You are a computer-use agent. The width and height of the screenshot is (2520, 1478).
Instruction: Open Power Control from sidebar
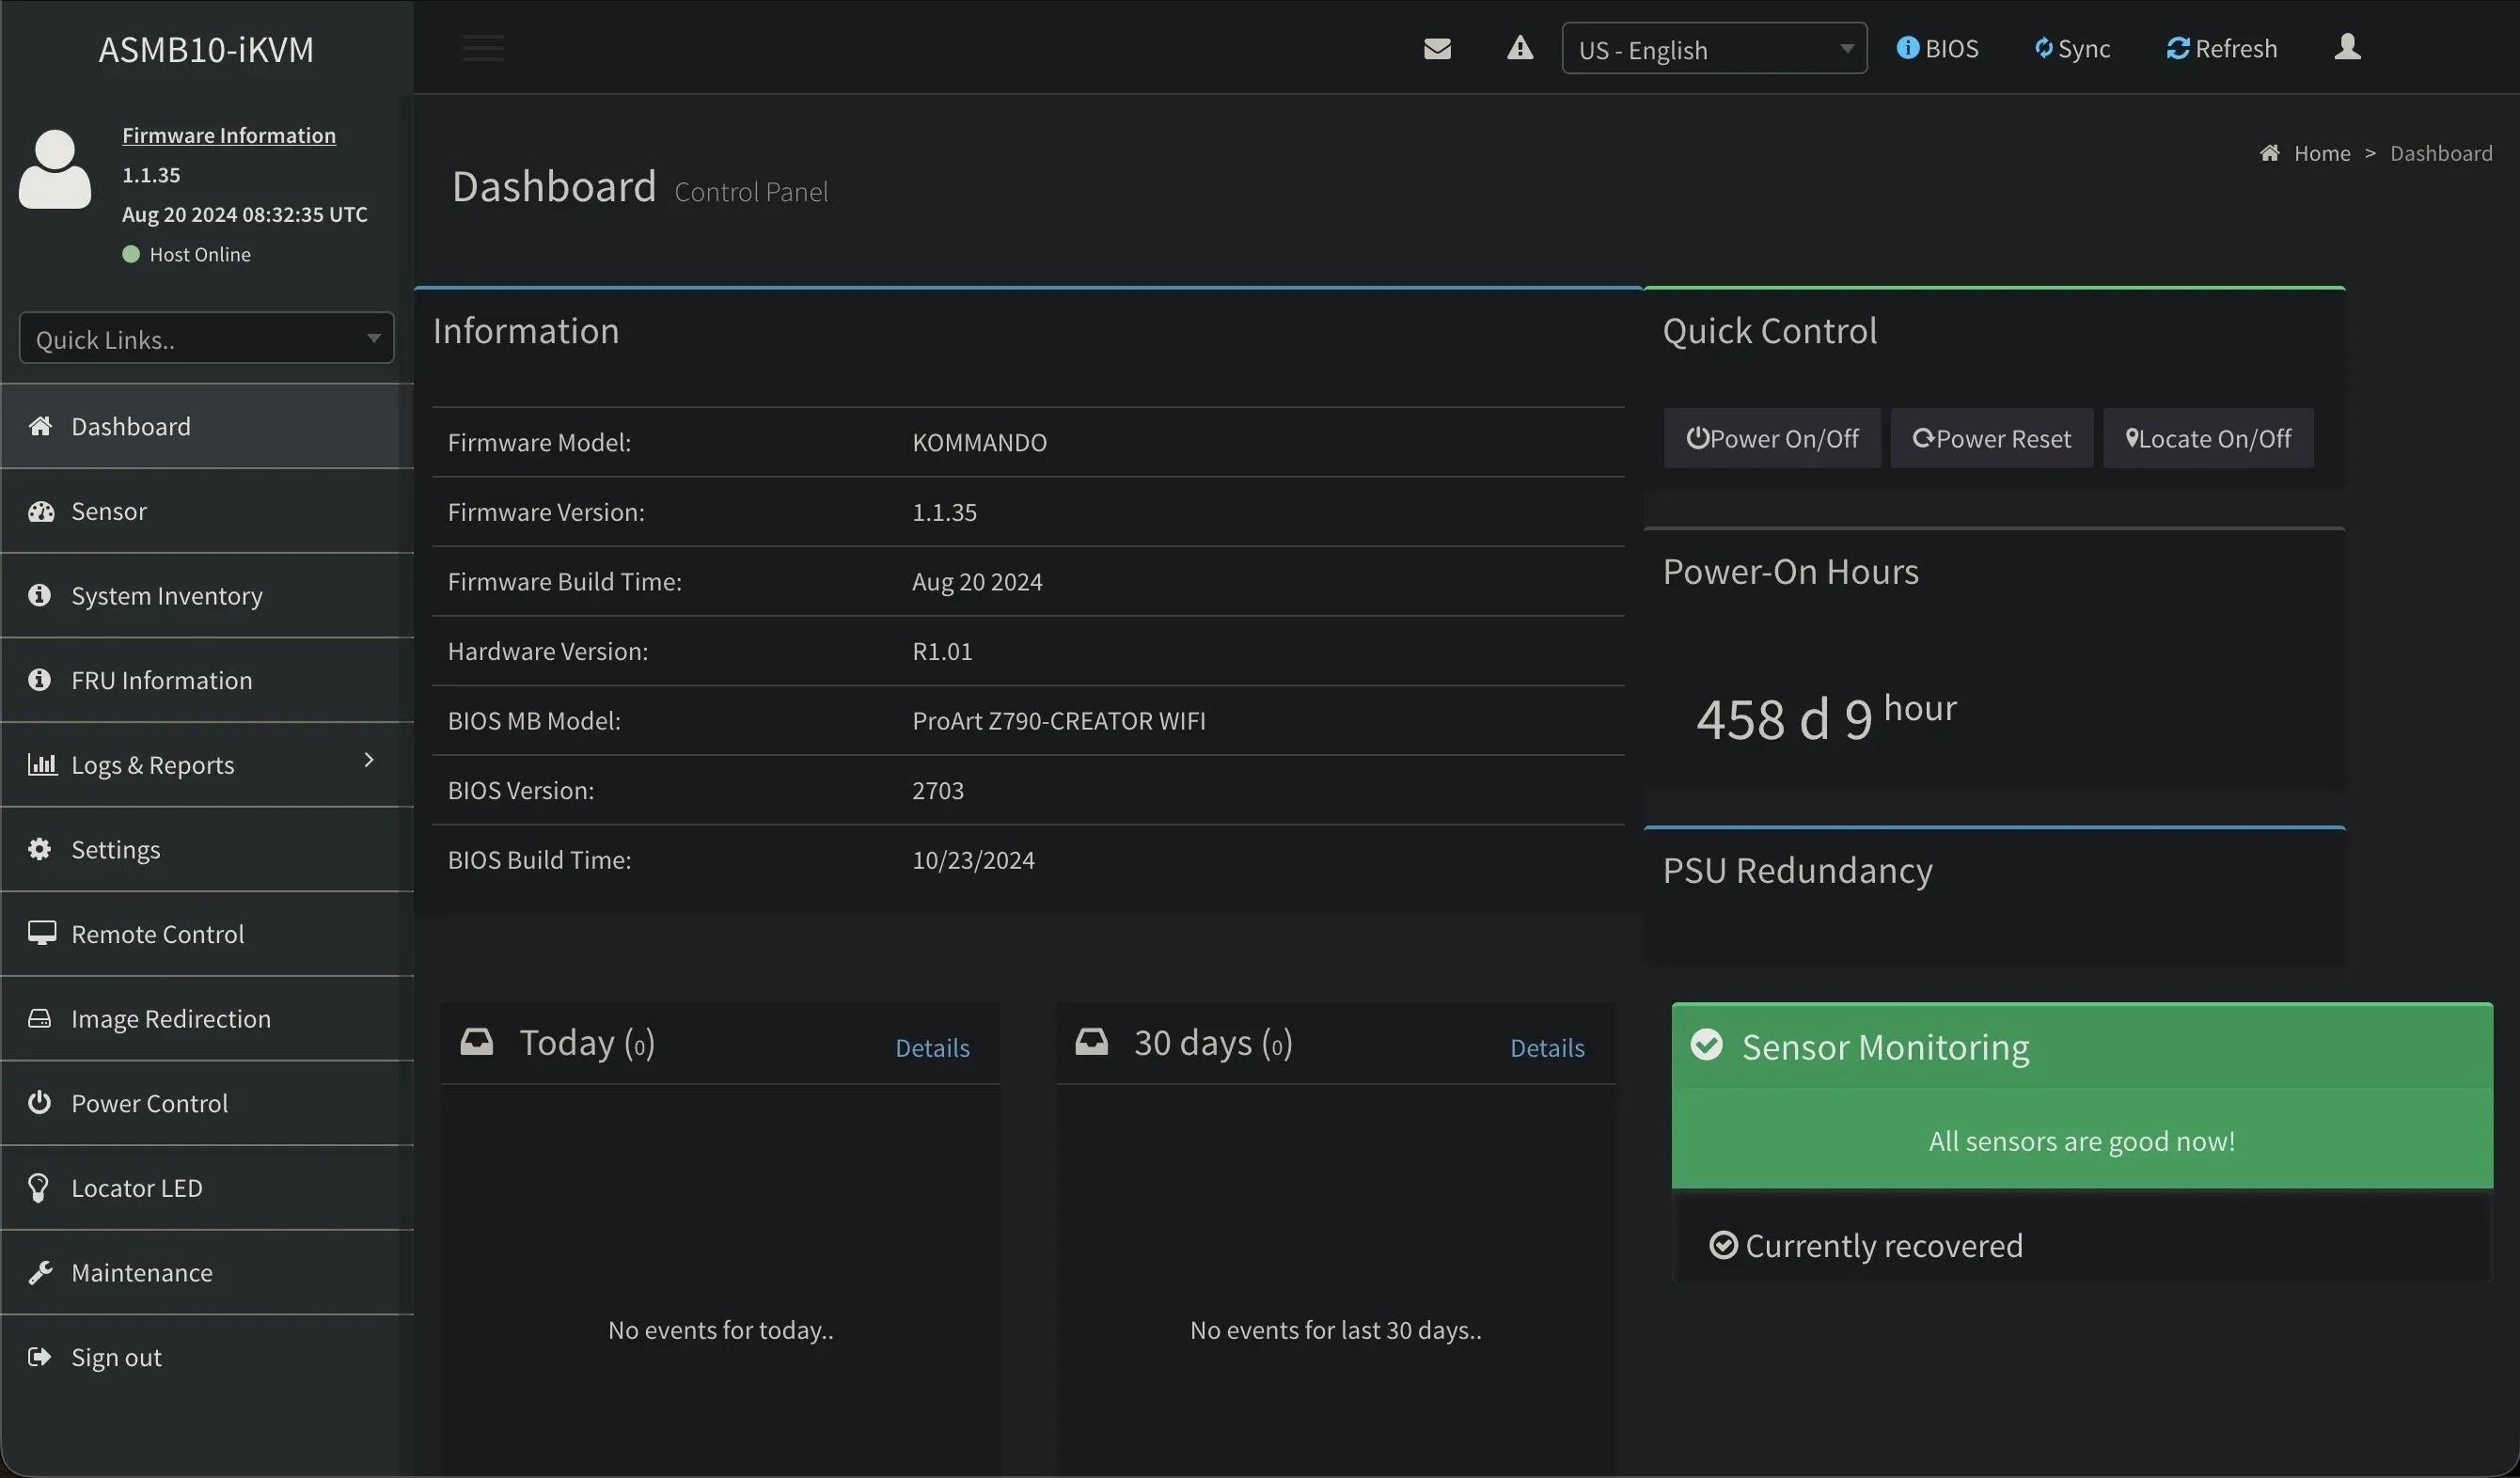[x=207, y=1103]
